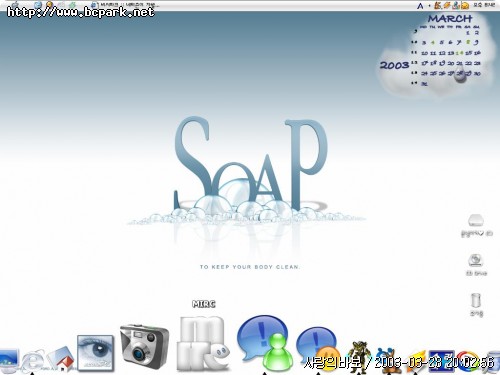The height and width of the screenshot is (375, 500).
Task: Open the colorful ring dock icon
Action: click(468, 362)
